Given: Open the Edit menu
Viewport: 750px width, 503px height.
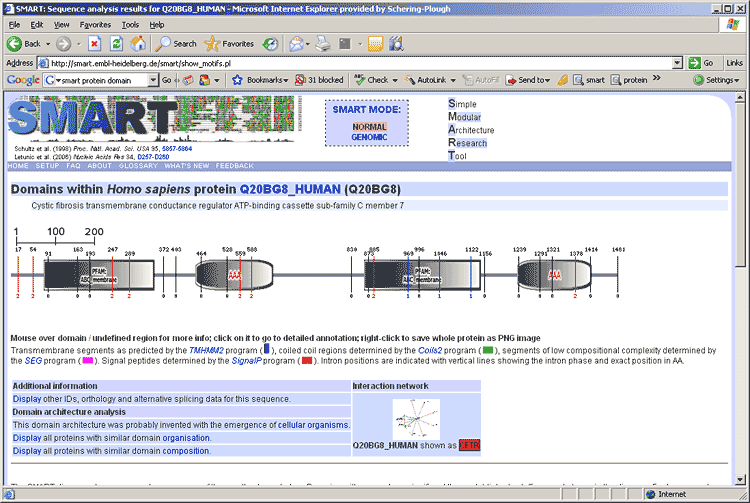Looking at the screenshot, I should (37, 25).
